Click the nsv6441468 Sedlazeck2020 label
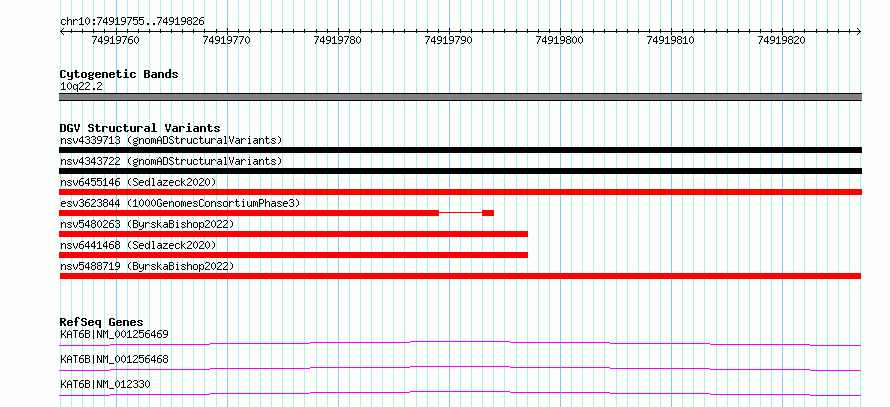This screenshot has height=407, width=890. click(138, 245)
